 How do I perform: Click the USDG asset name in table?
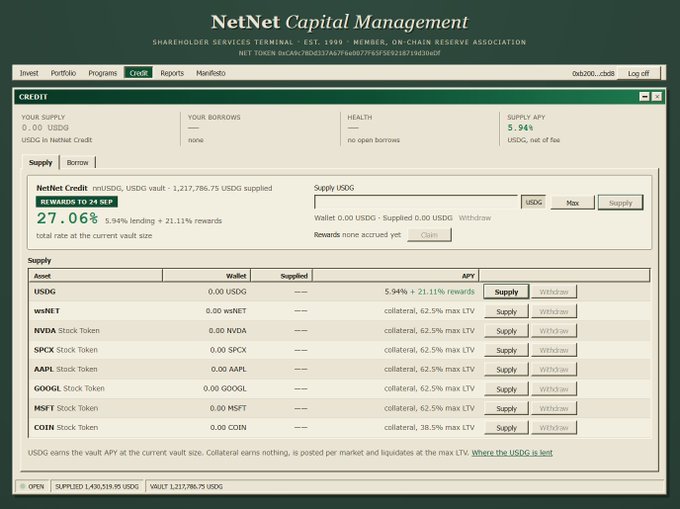tap(45, 291)
